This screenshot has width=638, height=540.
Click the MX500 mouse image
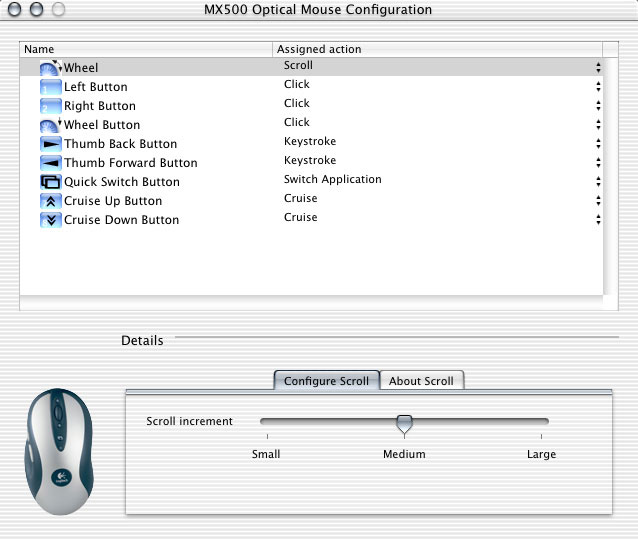(59, 451)
